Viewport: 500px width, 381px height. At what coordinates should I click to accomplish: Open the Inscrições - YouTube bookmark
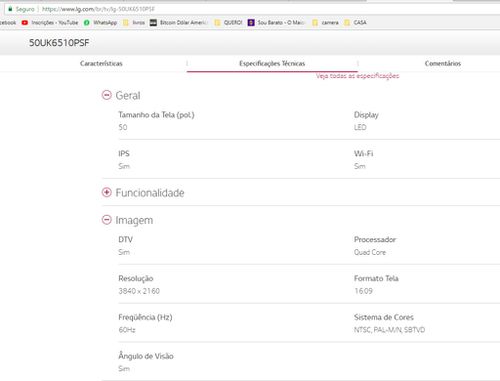click(x=50, y=23)
